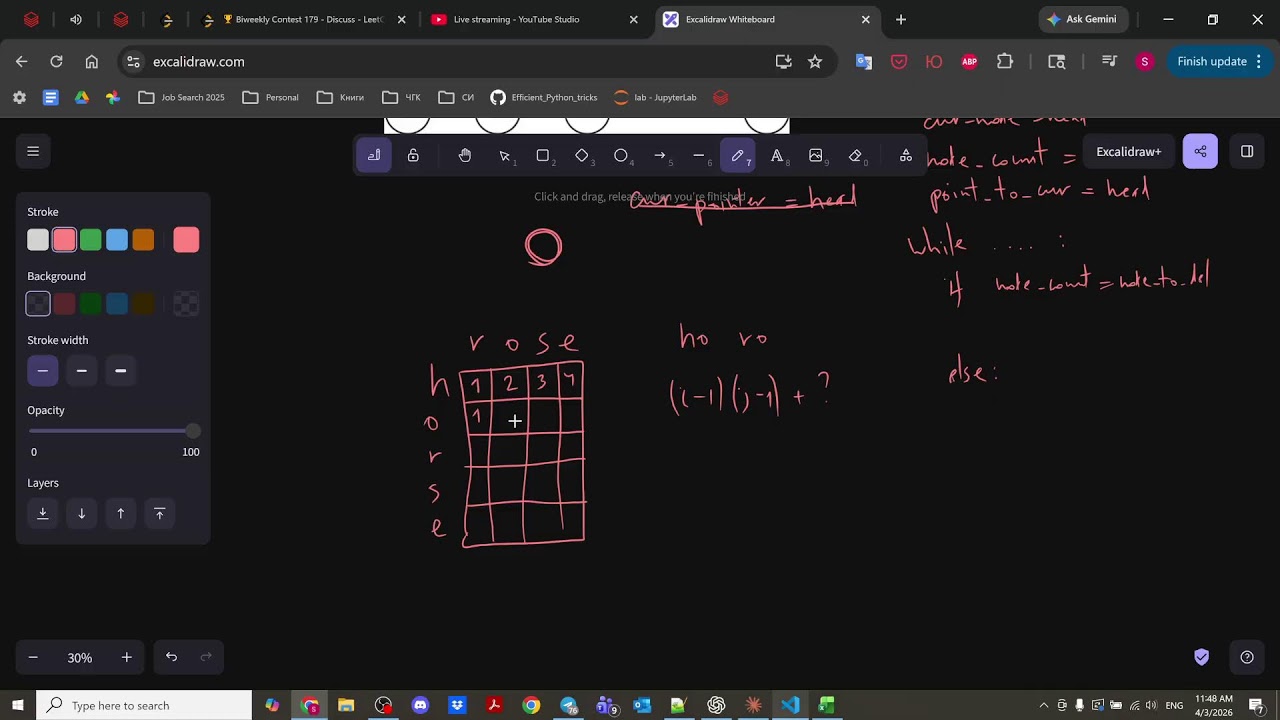This screenshot has height=720, width=1280.
Task: Select the Draw pencil tool
Action: [x=738, y=155]
